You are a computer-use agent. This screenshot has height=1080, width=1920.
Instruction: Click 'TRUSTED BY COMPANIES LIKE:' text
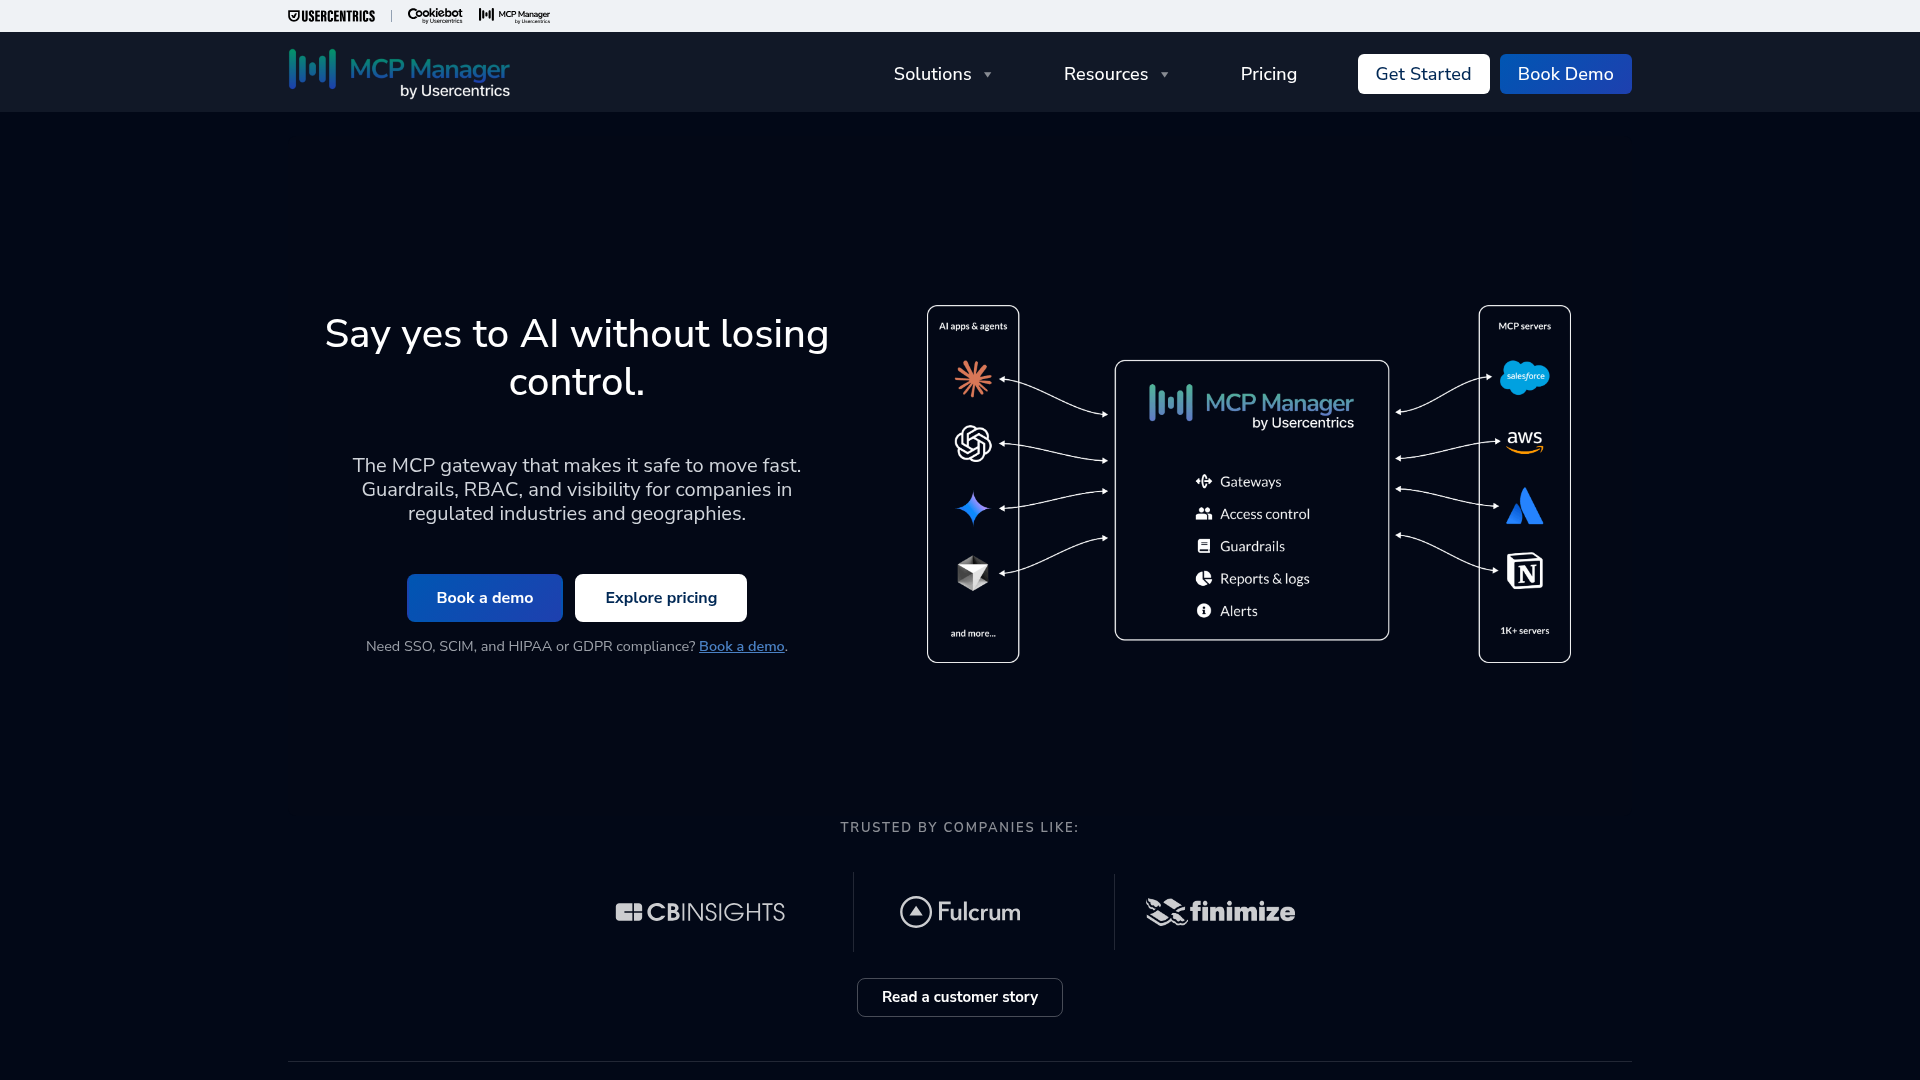(960, 827)
